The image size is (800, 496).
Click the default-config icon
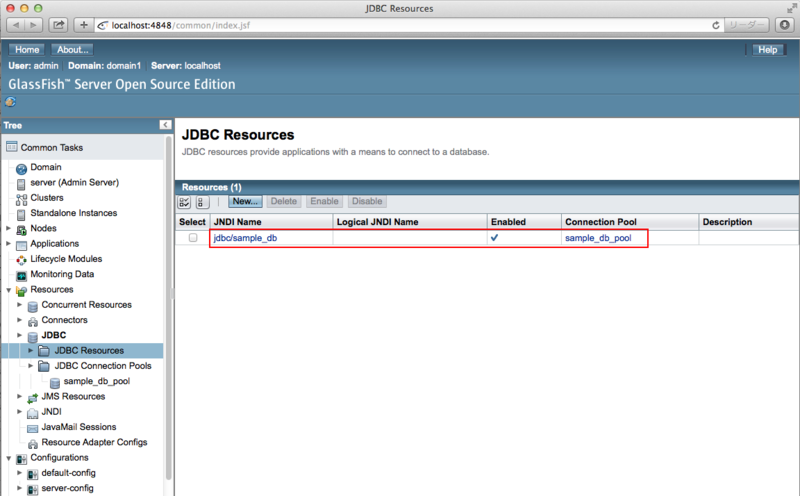coord(32,475)
